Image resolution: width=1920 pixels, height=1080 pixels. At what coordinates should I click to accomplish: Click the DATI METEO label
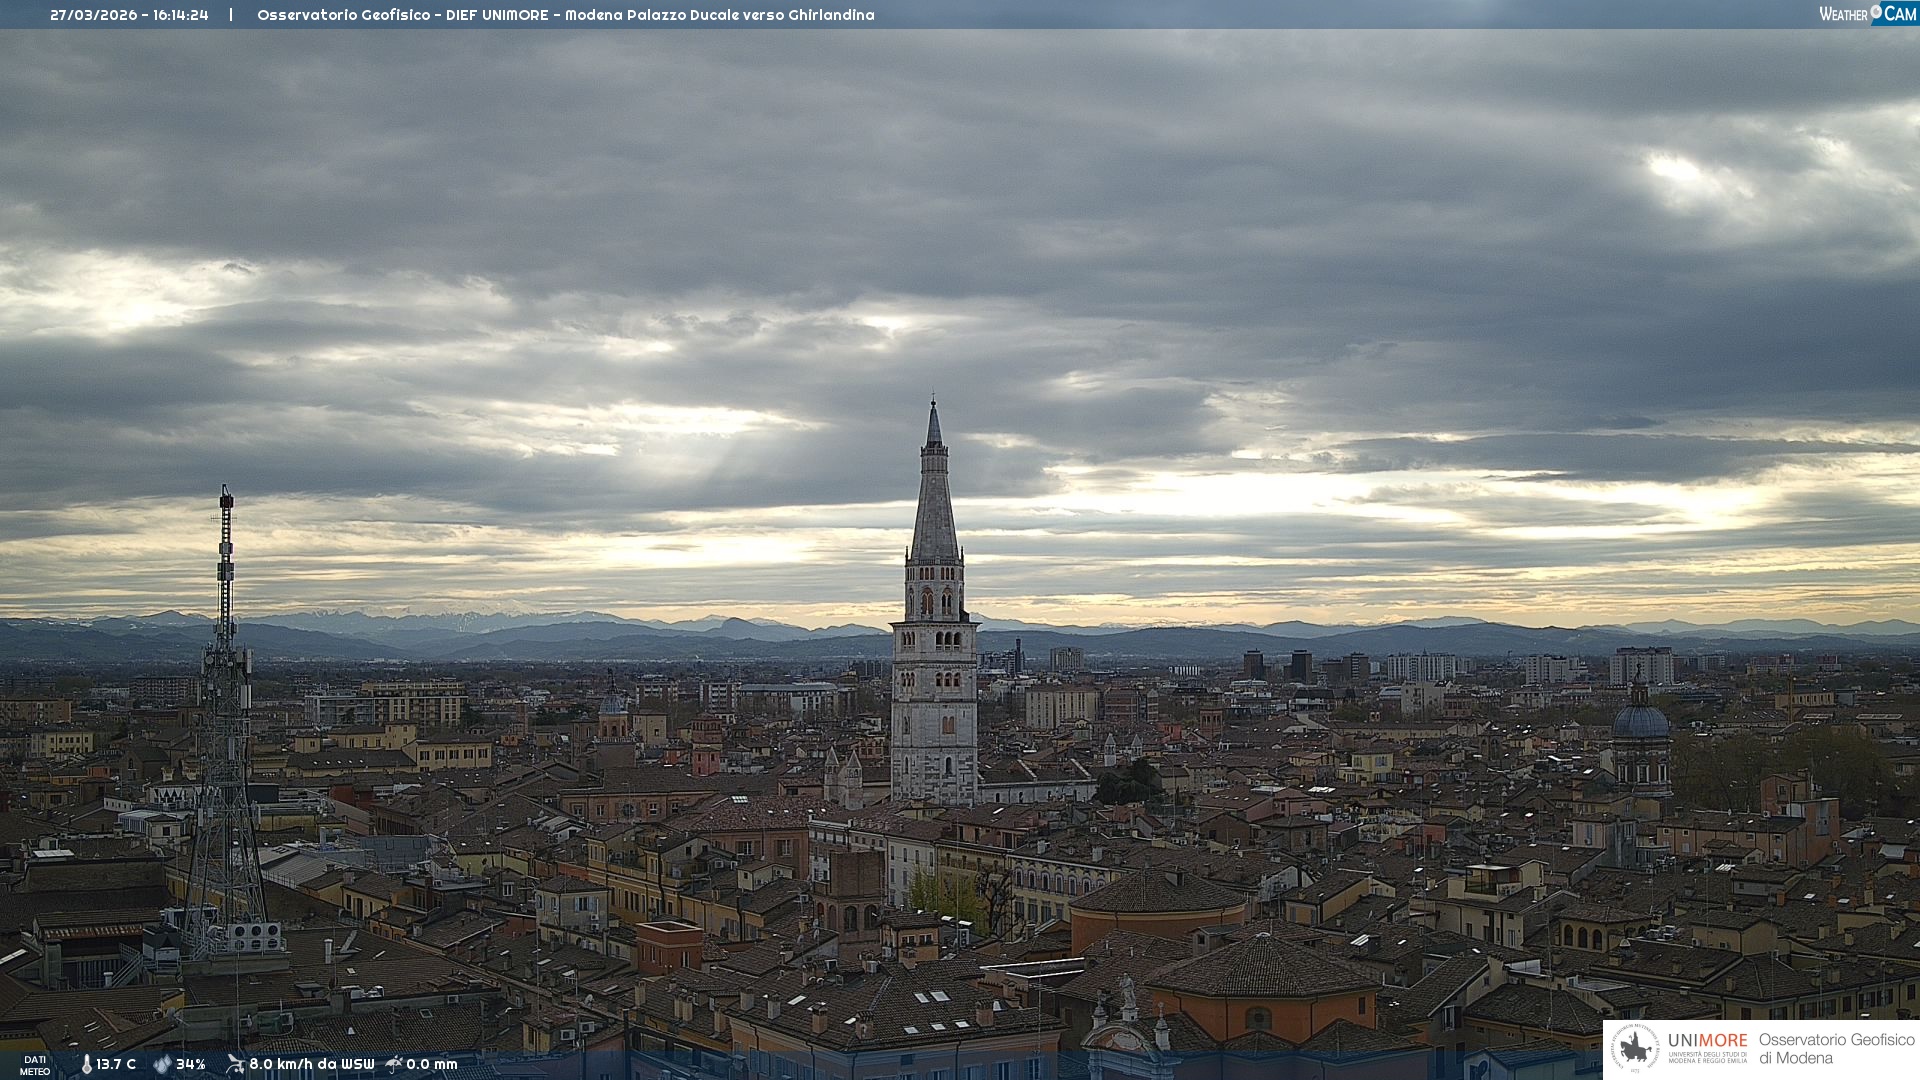click(x=35, y=1065)
